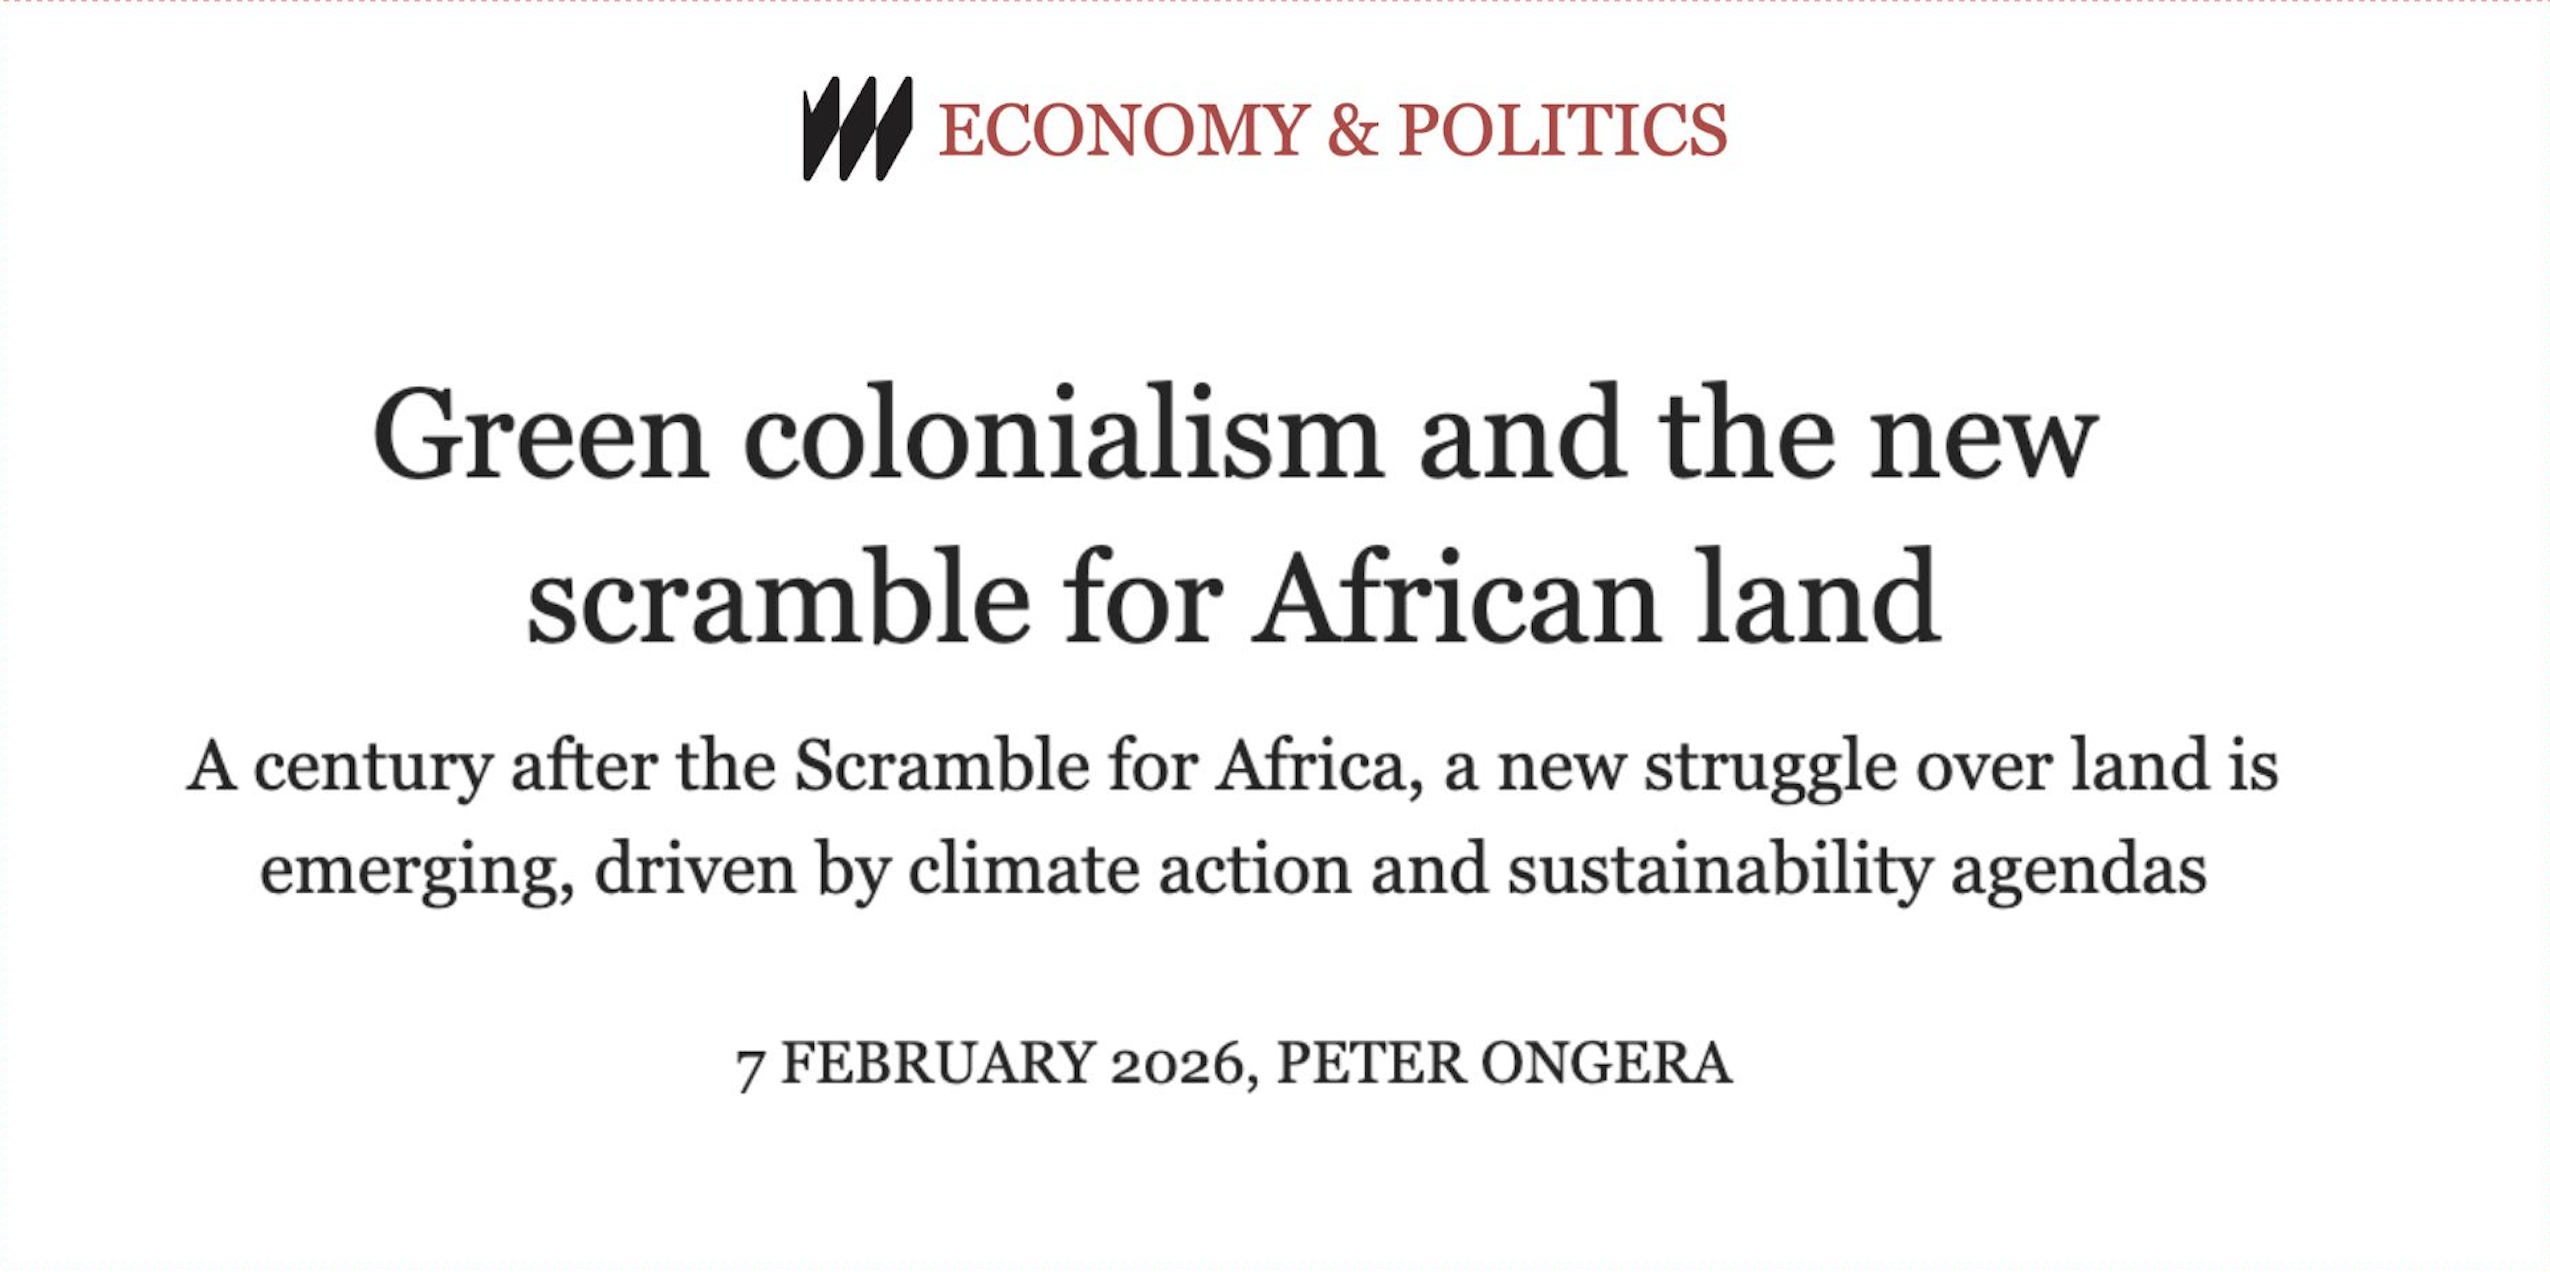The image size is (2550, 1272).
Task: Click "sustainability agendas" in the subtitle
Action: pyautogui.click(x=1856, y=871)
